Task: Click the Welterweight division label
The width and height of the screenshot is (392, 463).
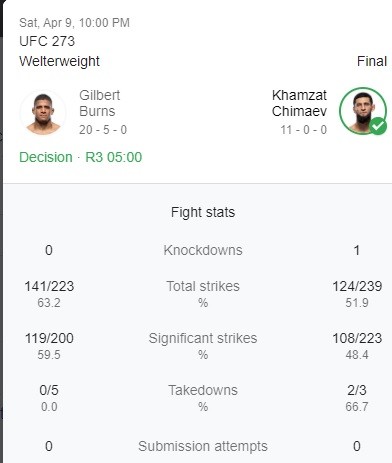Action: click(x=59, y=61)
